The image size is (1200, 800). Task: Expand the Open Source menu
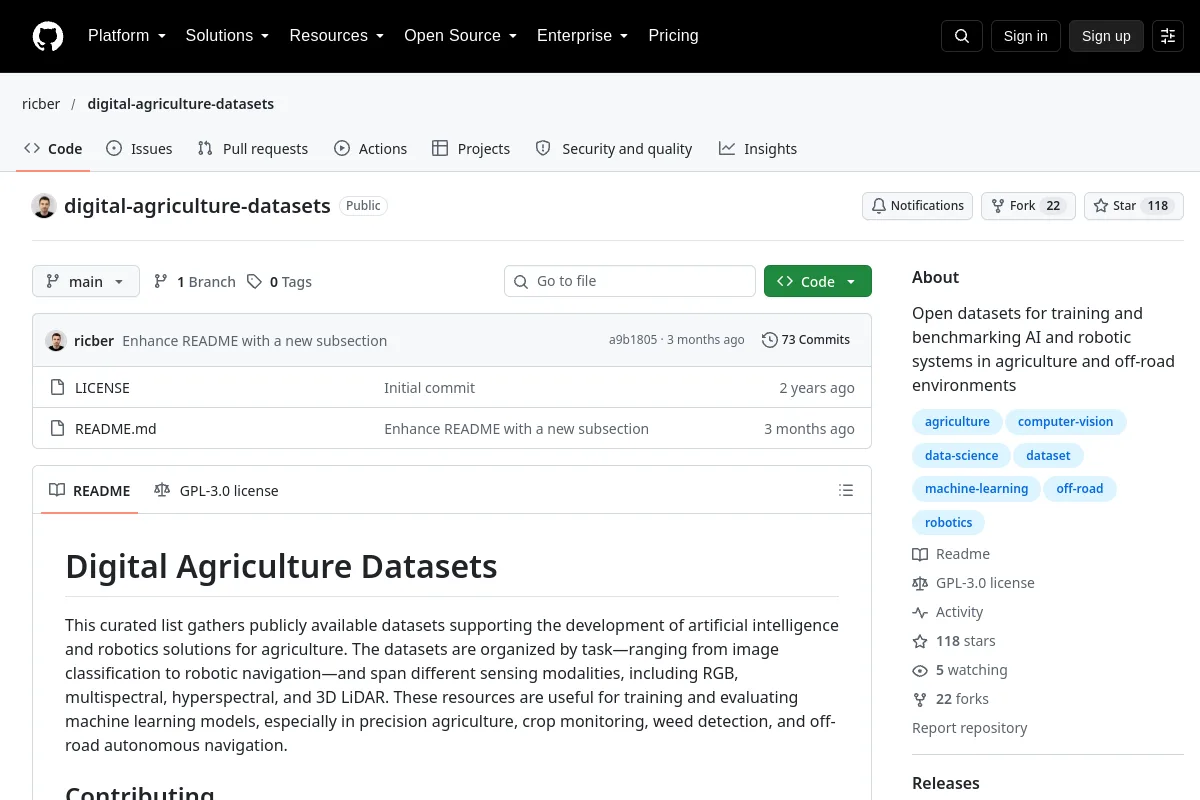[x=460, y=36]
